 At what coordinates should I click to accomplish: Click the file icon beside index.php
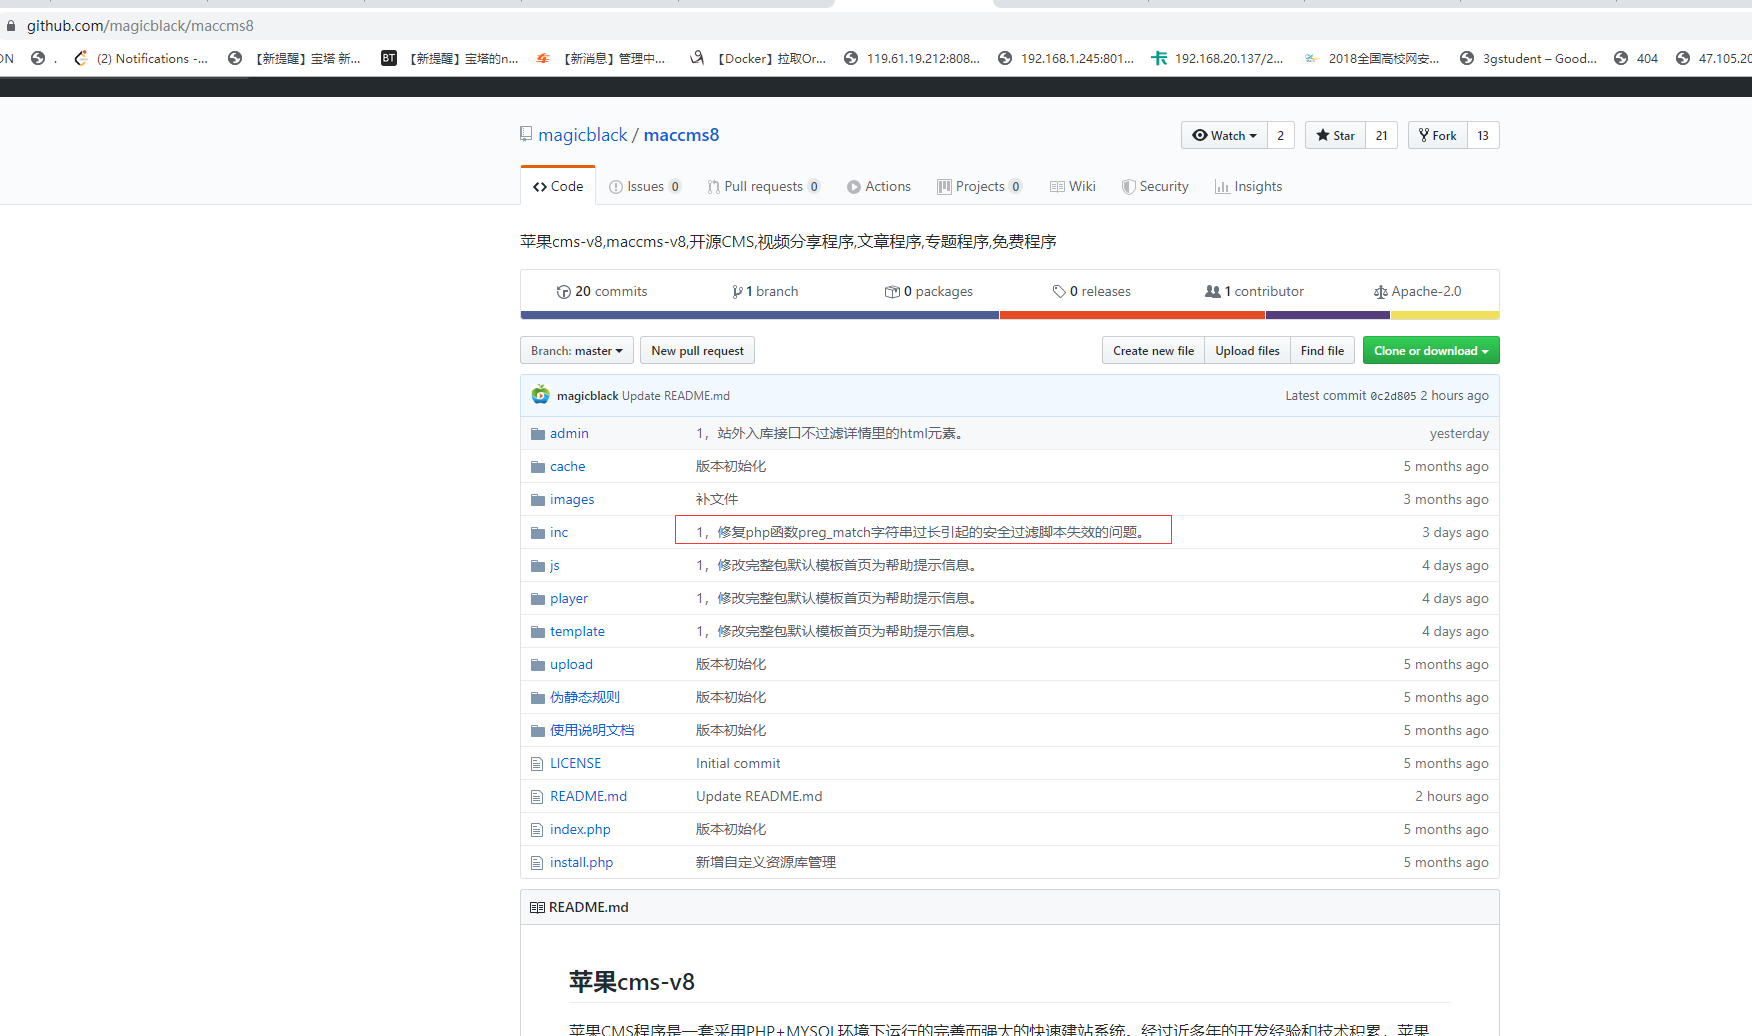click(537, 830)
